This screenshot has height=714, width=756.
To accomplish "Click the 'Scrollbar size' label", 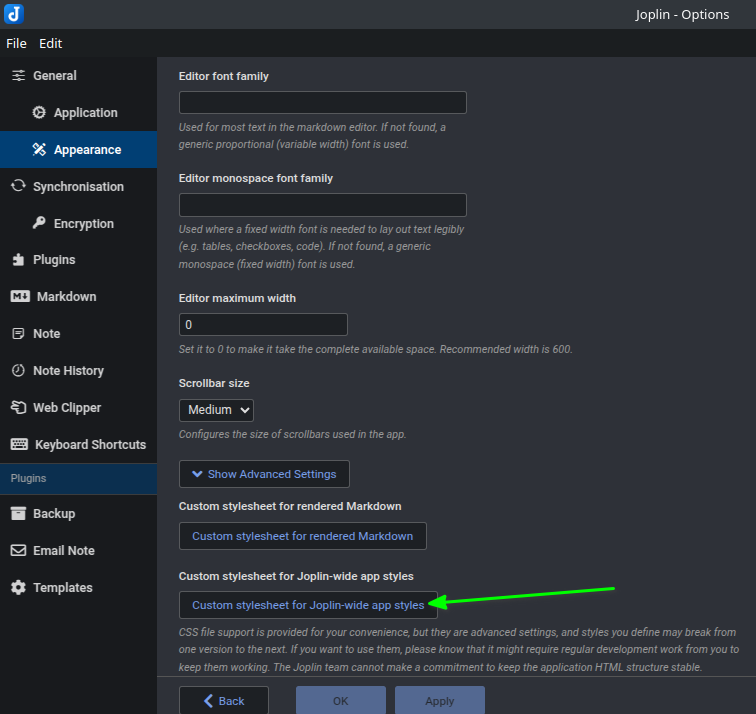I will pos(214,383).
